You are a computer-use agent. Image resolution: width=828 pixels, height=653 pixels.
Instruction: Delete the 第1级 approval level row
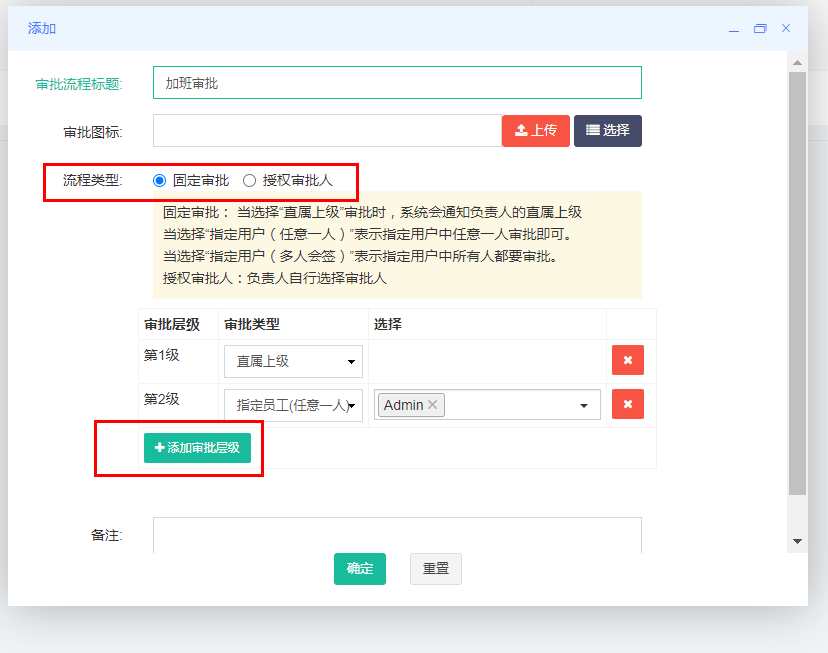pyautogui.click(x=628, y=360)
